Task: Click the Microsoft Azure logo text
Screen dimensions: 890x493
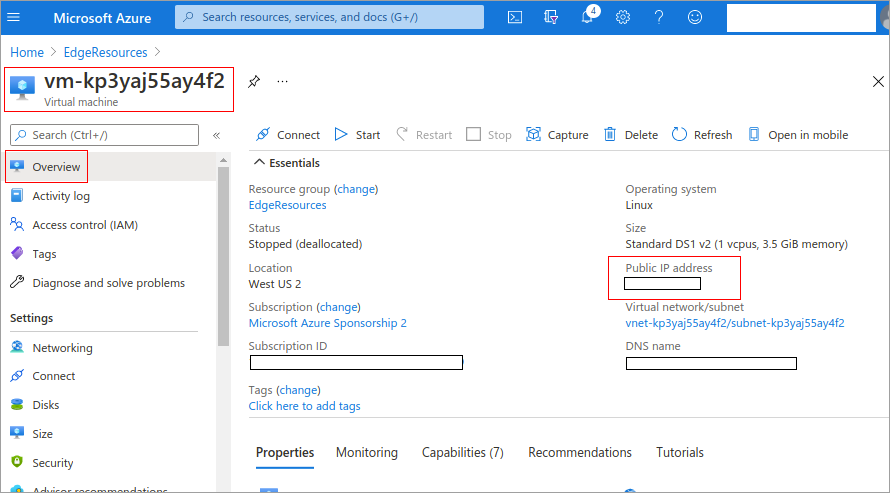Action: click(102, 18)
